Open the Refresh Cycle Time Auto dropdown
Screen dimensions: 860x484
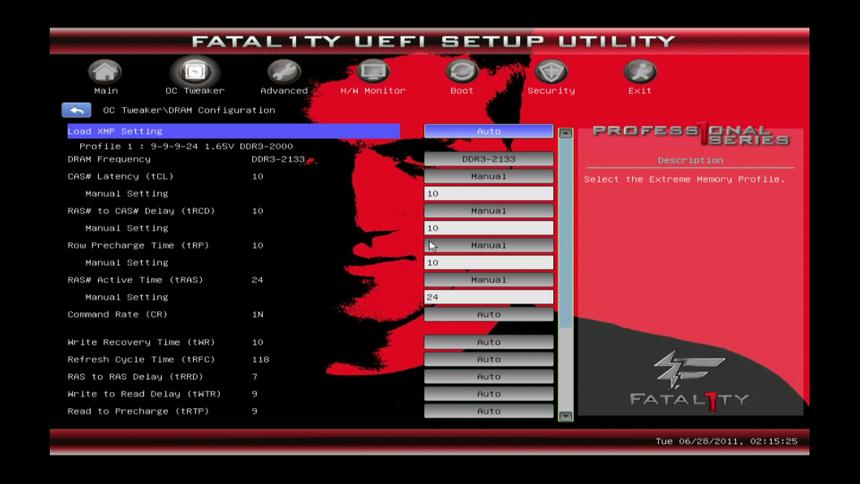point(488,359)
